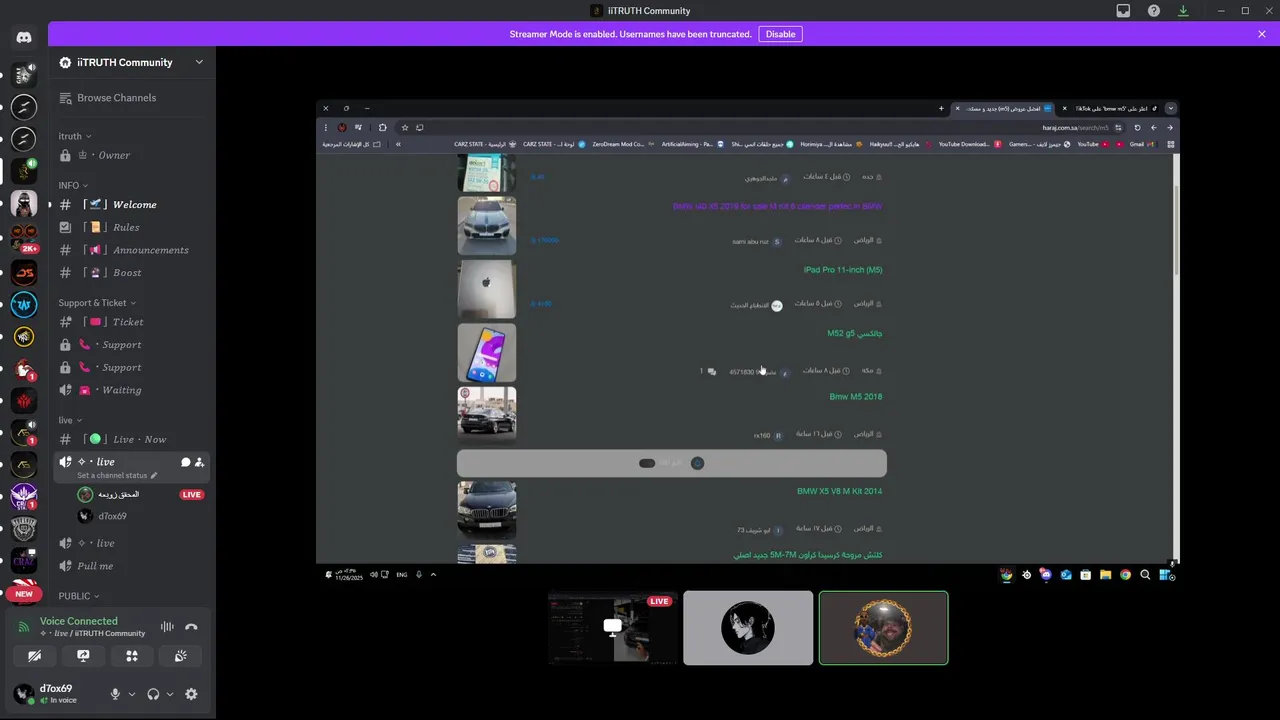Click d7ox69 user avatar in user panel
Image resolution: width=1280 pixels, height=720 pixels.
24,694
